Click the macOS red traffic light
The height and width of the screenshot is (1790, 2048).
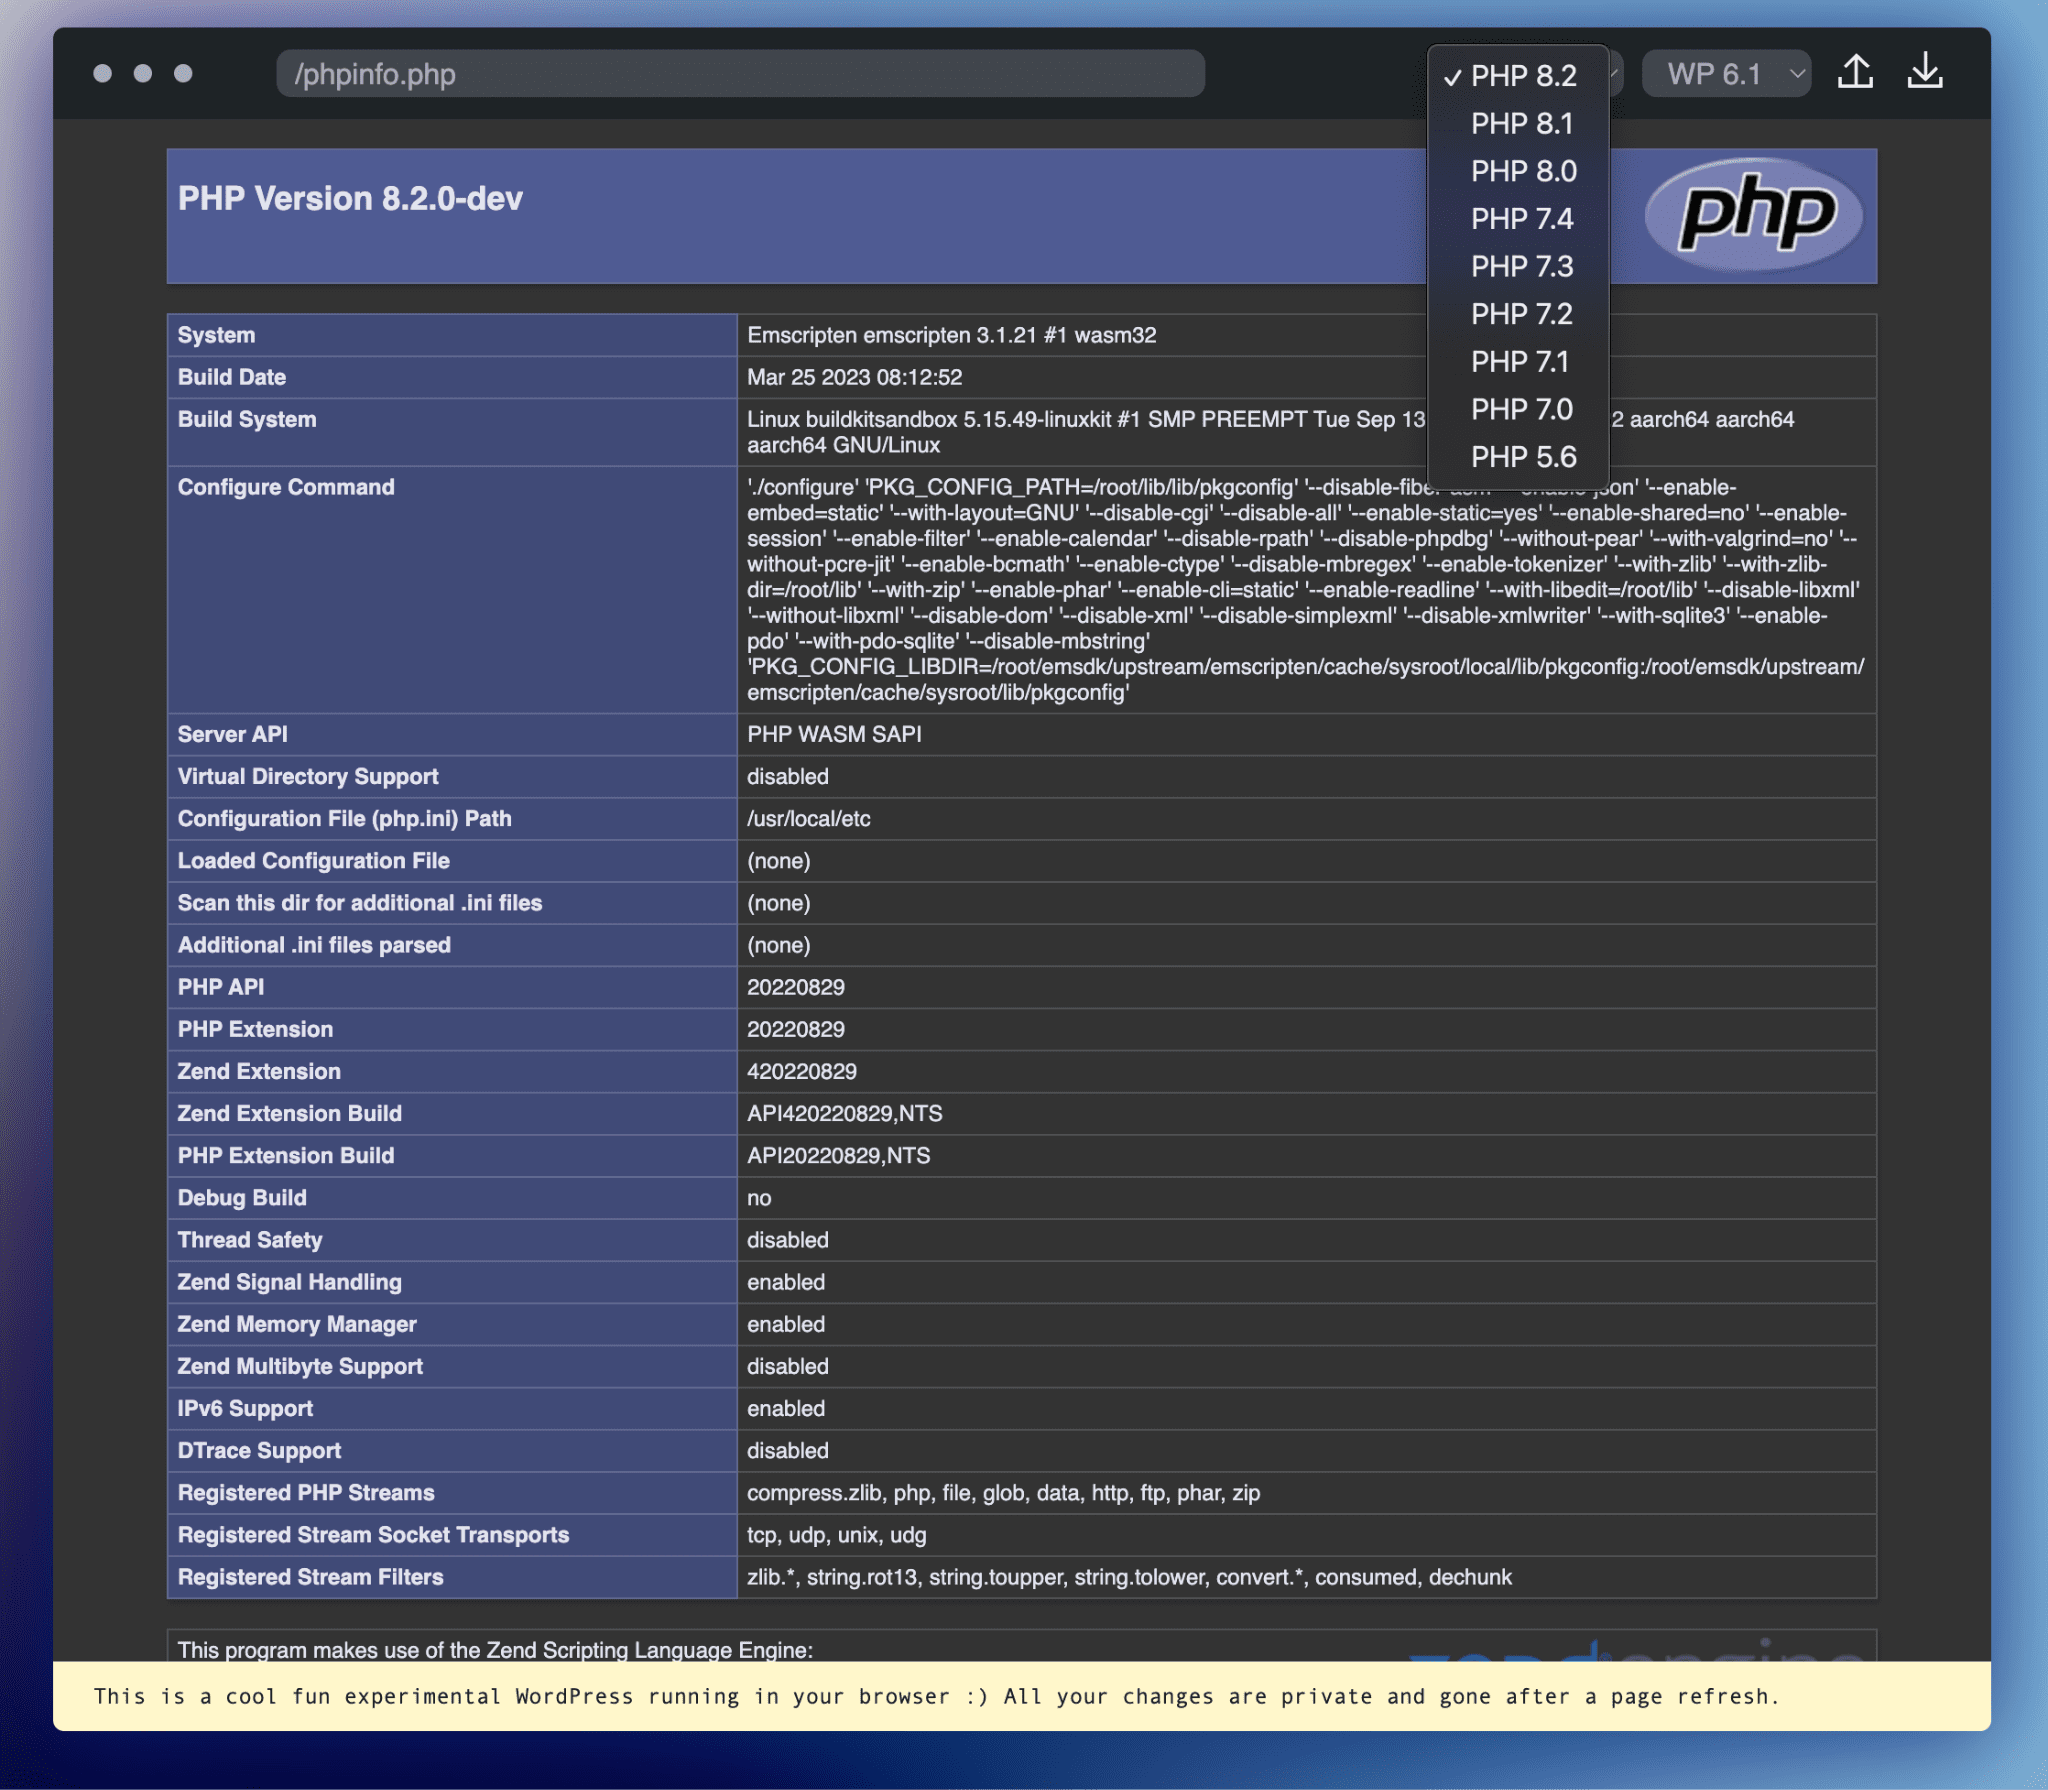99,73
